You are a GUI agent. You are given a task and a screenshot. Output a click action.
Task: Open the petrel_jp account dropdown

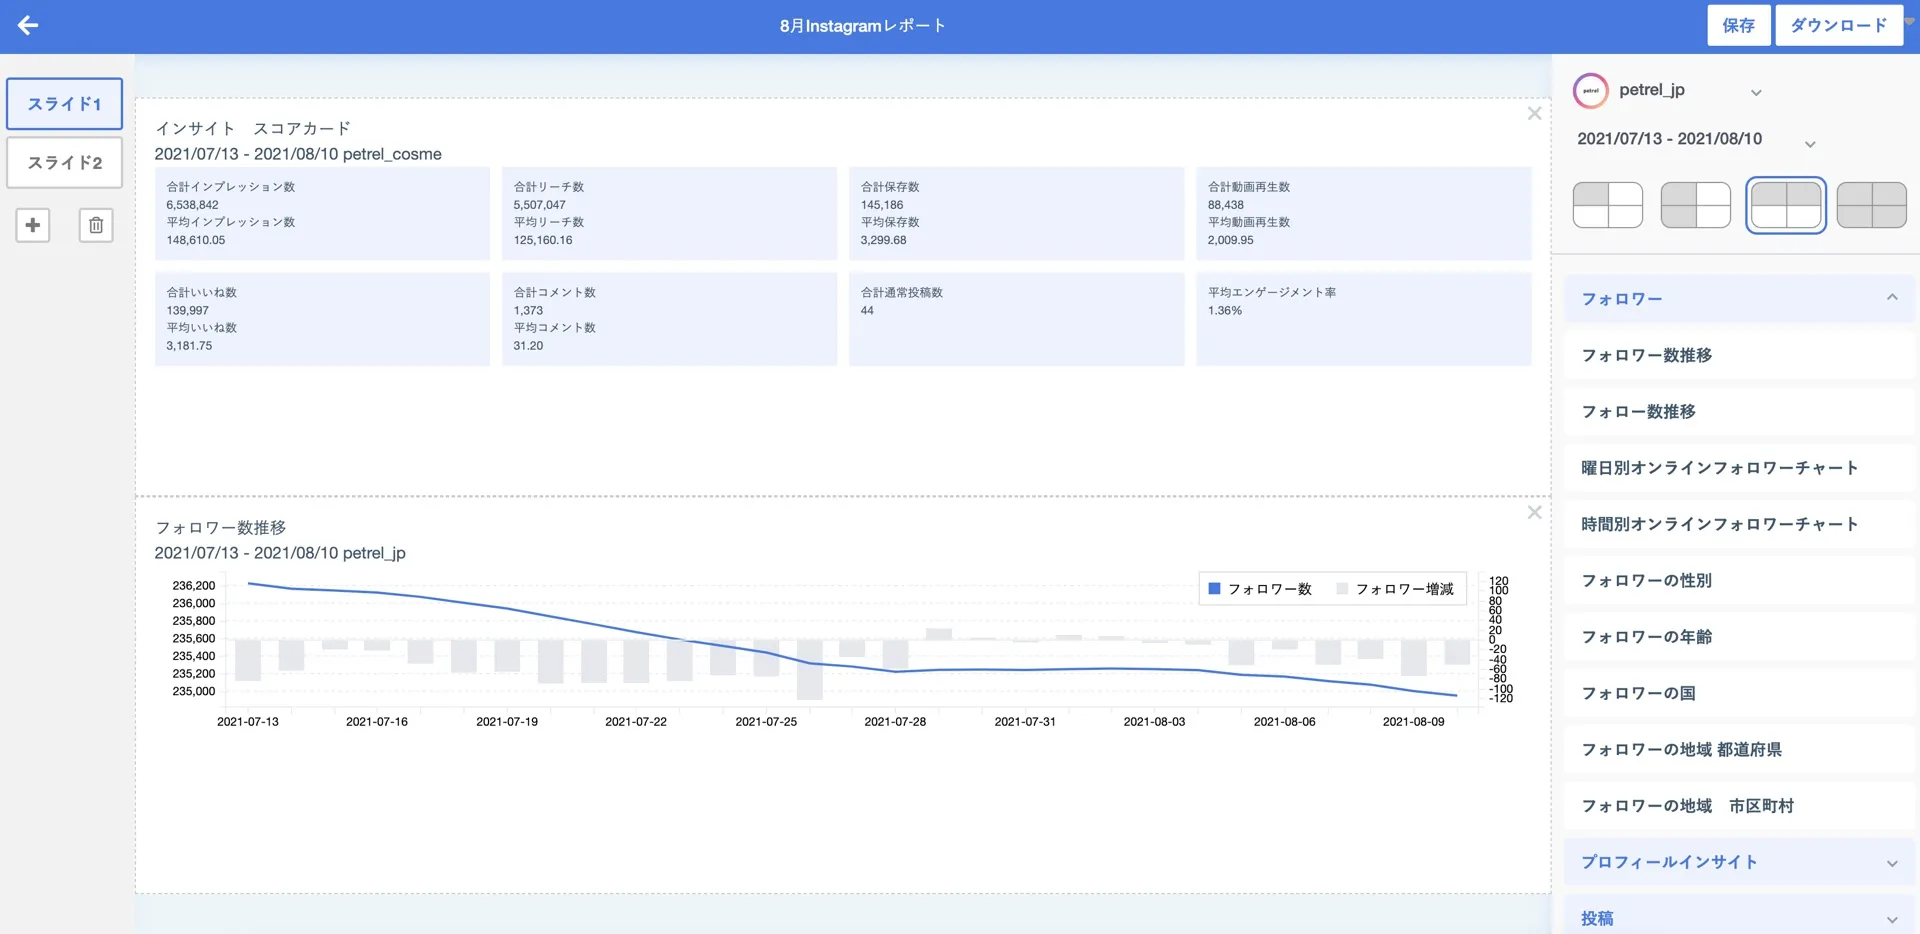(1755, 92)
